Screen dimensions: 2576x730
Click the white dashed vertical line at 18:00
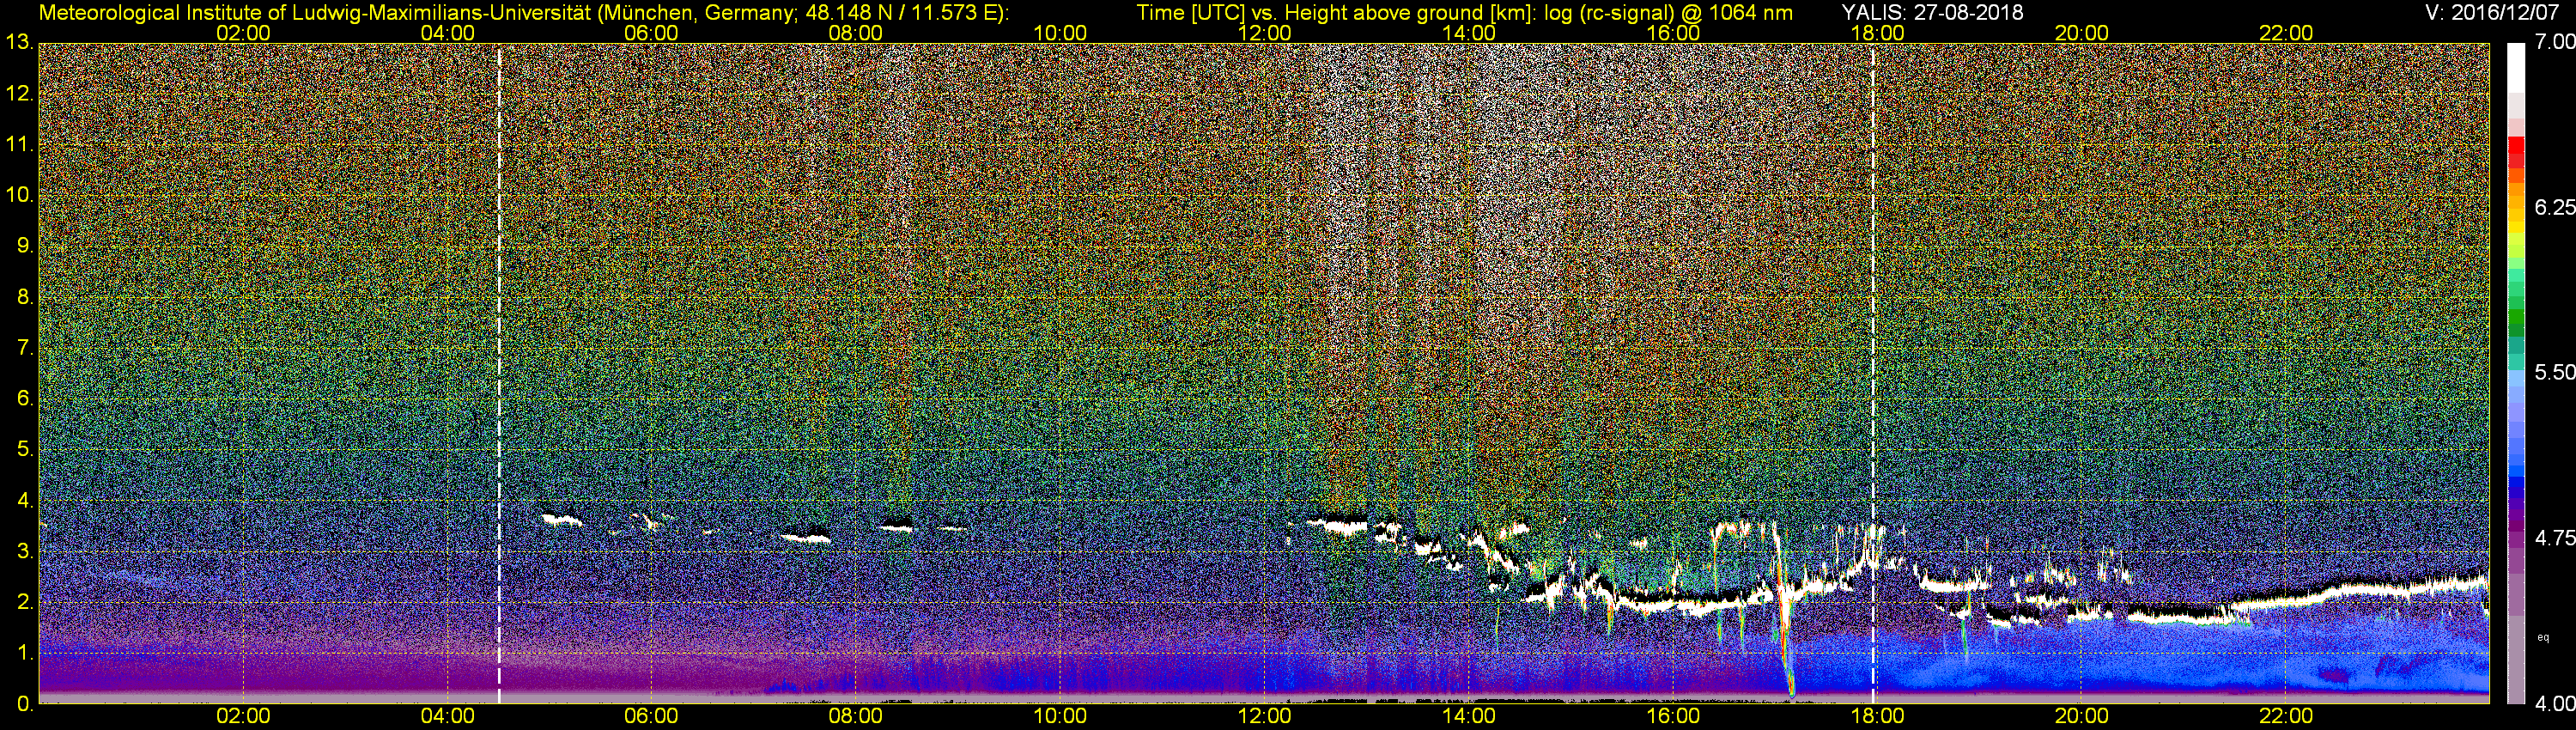click(1873, 373)
